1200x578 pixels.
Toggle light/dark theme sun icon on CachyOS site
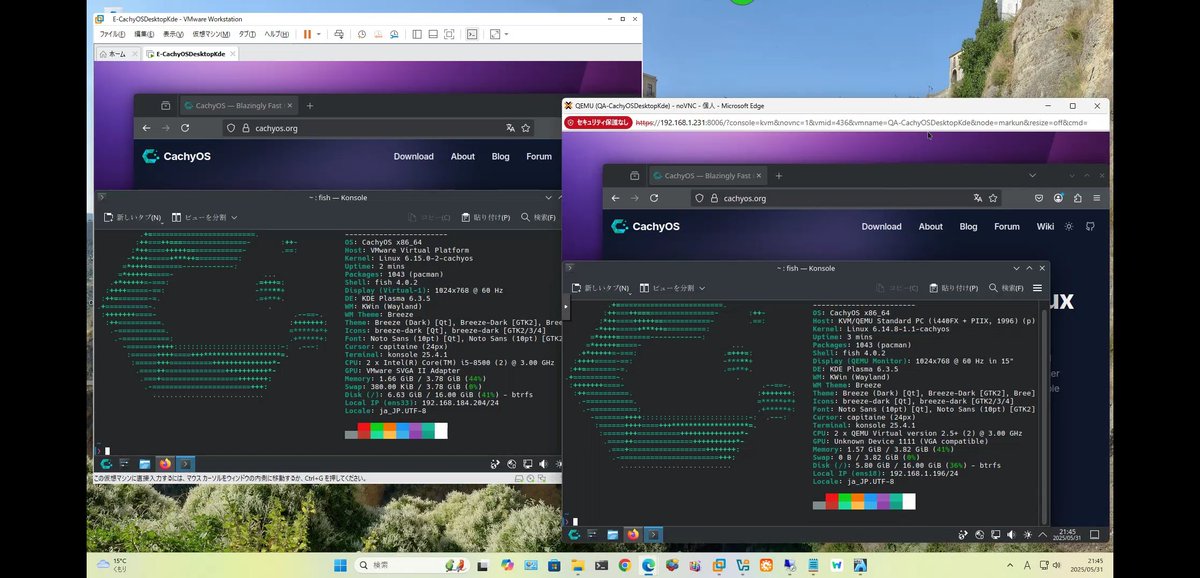point(1069,226)
